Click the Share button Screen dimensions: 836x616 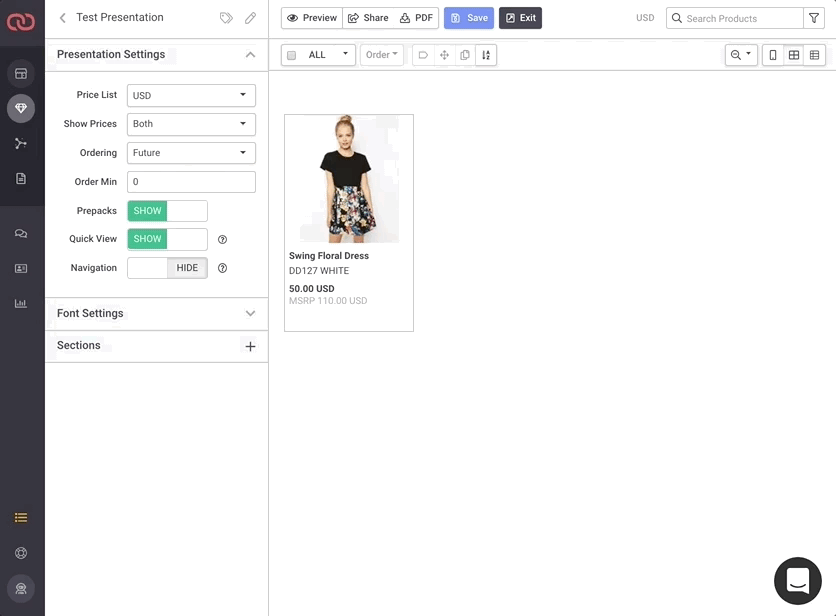click(368, 18)
